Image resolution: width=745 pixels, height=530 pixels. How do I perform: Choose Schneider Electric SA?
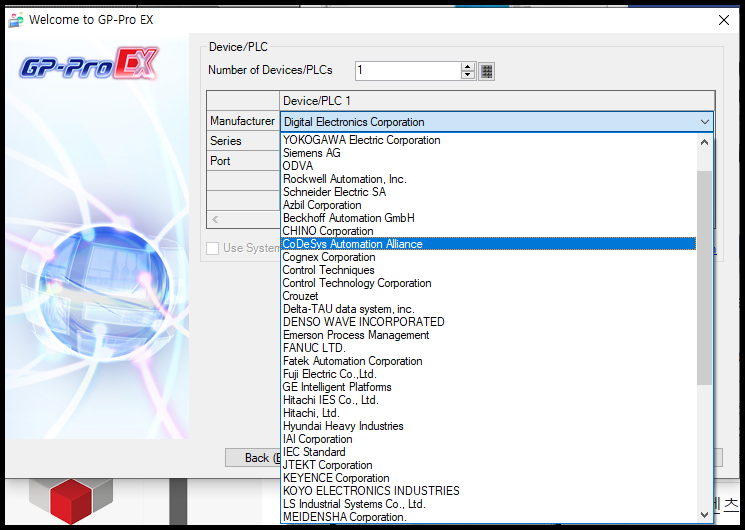coord(488,192)
